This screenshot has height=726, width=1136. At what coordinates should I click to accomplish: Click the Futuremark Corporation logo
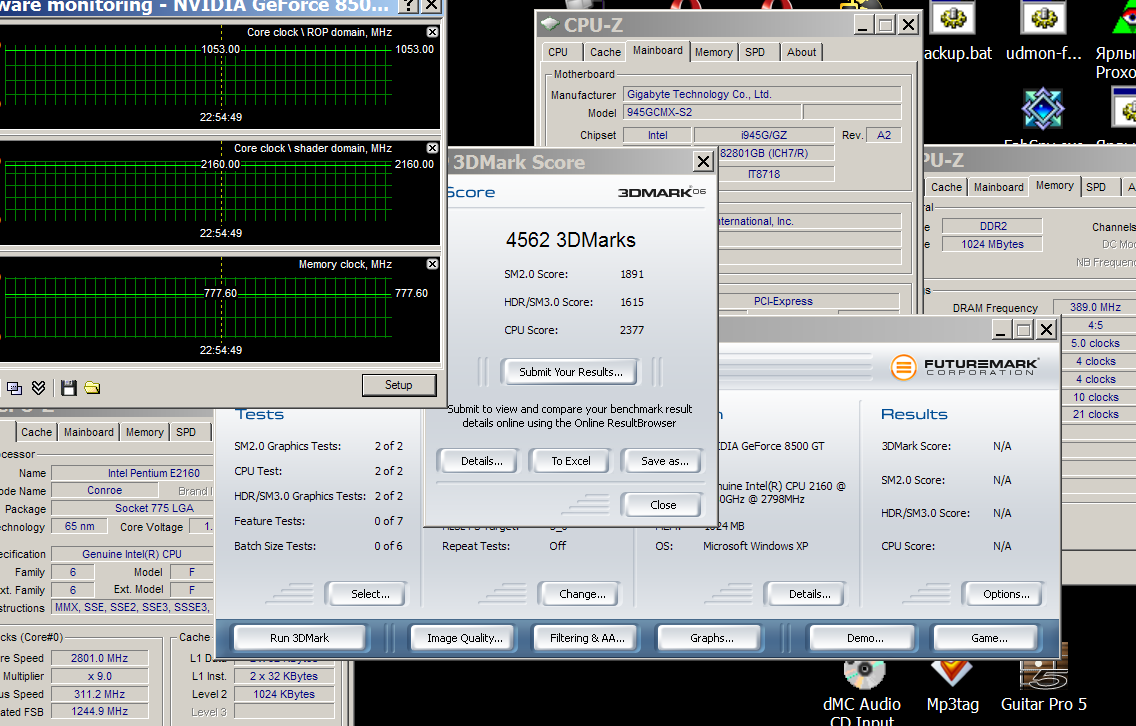tap(964, 367)
